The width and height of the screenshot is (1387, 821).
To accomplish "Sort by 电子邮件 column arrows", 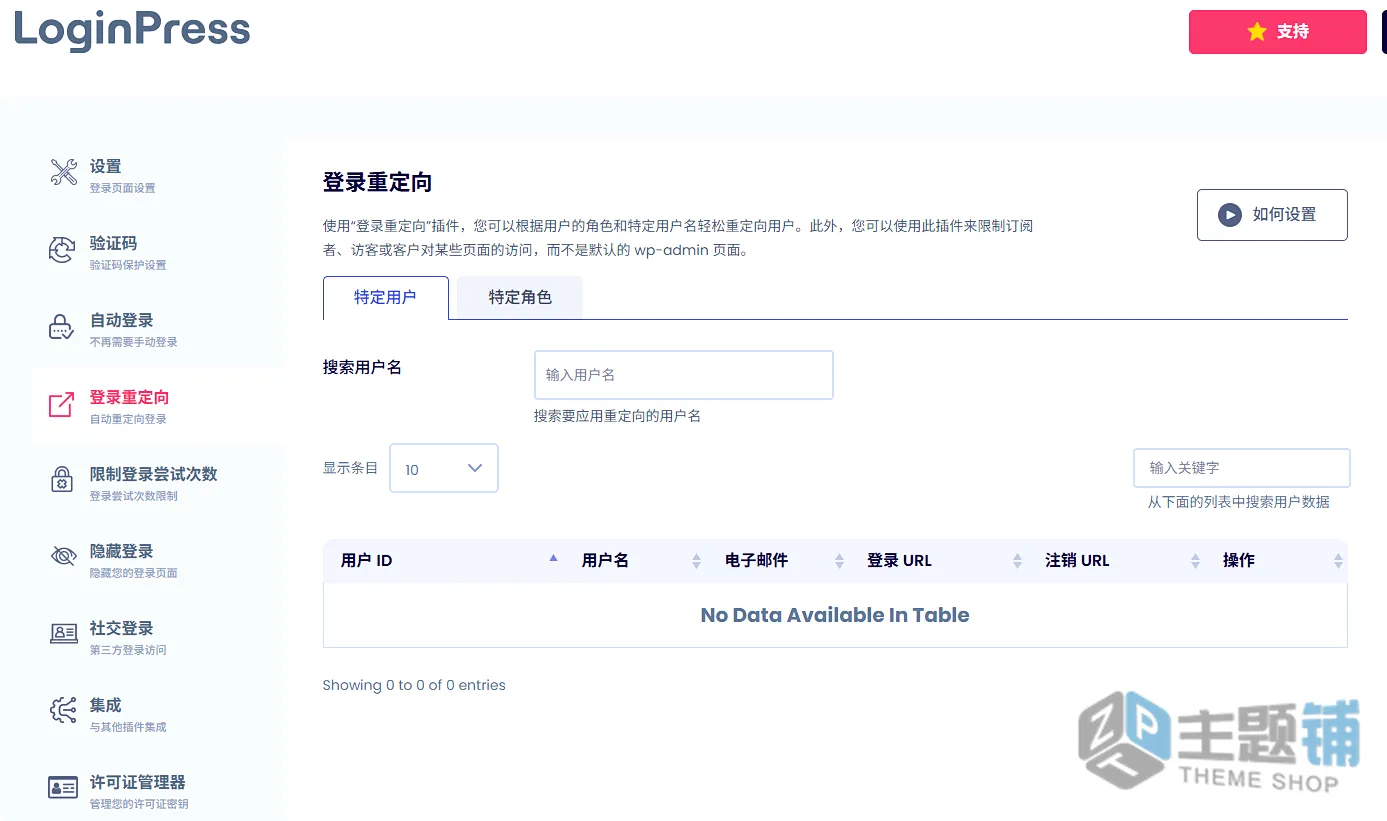I will (839, 562).
